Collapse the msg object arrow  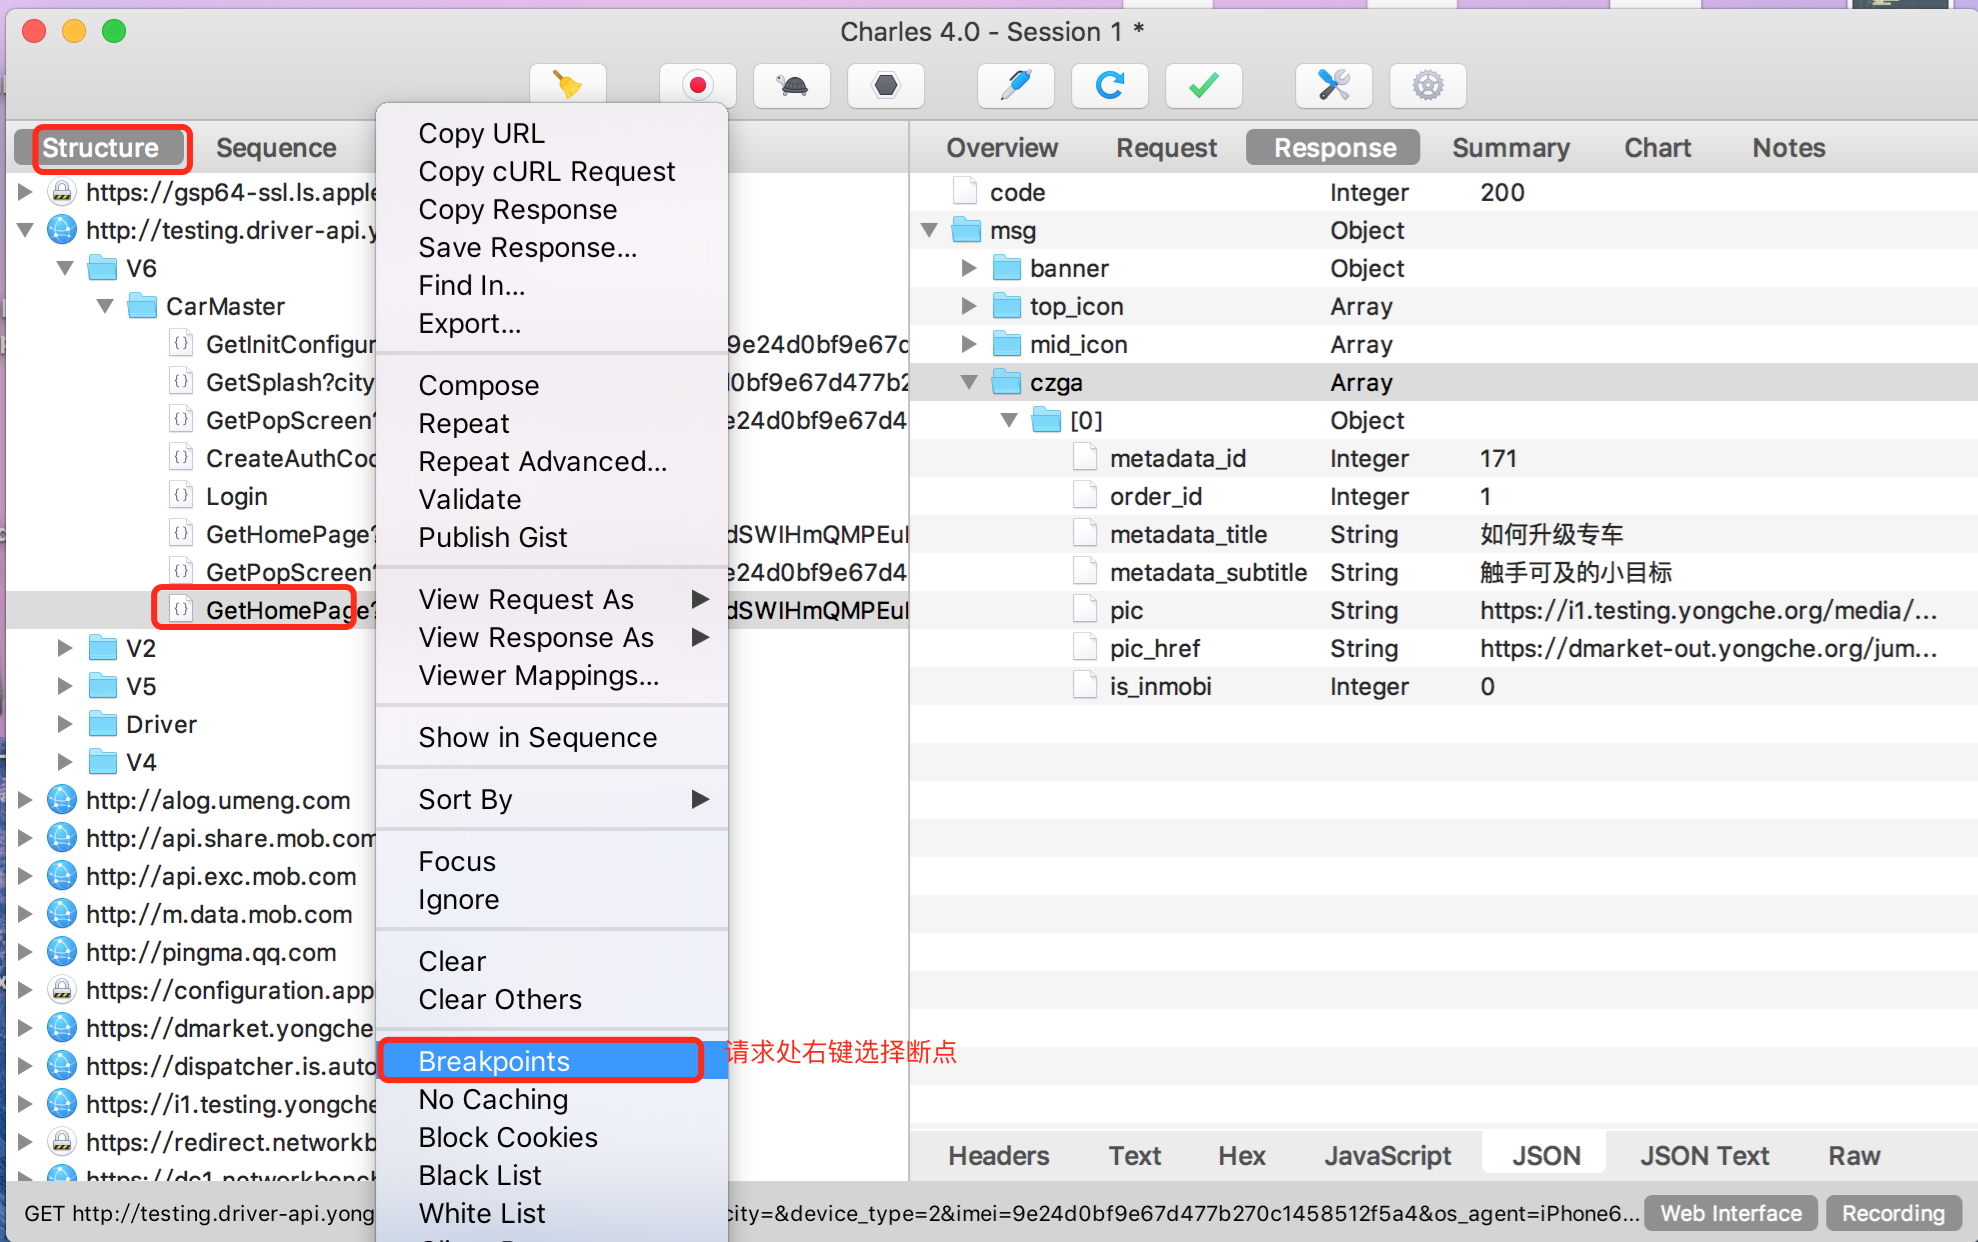click(x=929, y=230)
